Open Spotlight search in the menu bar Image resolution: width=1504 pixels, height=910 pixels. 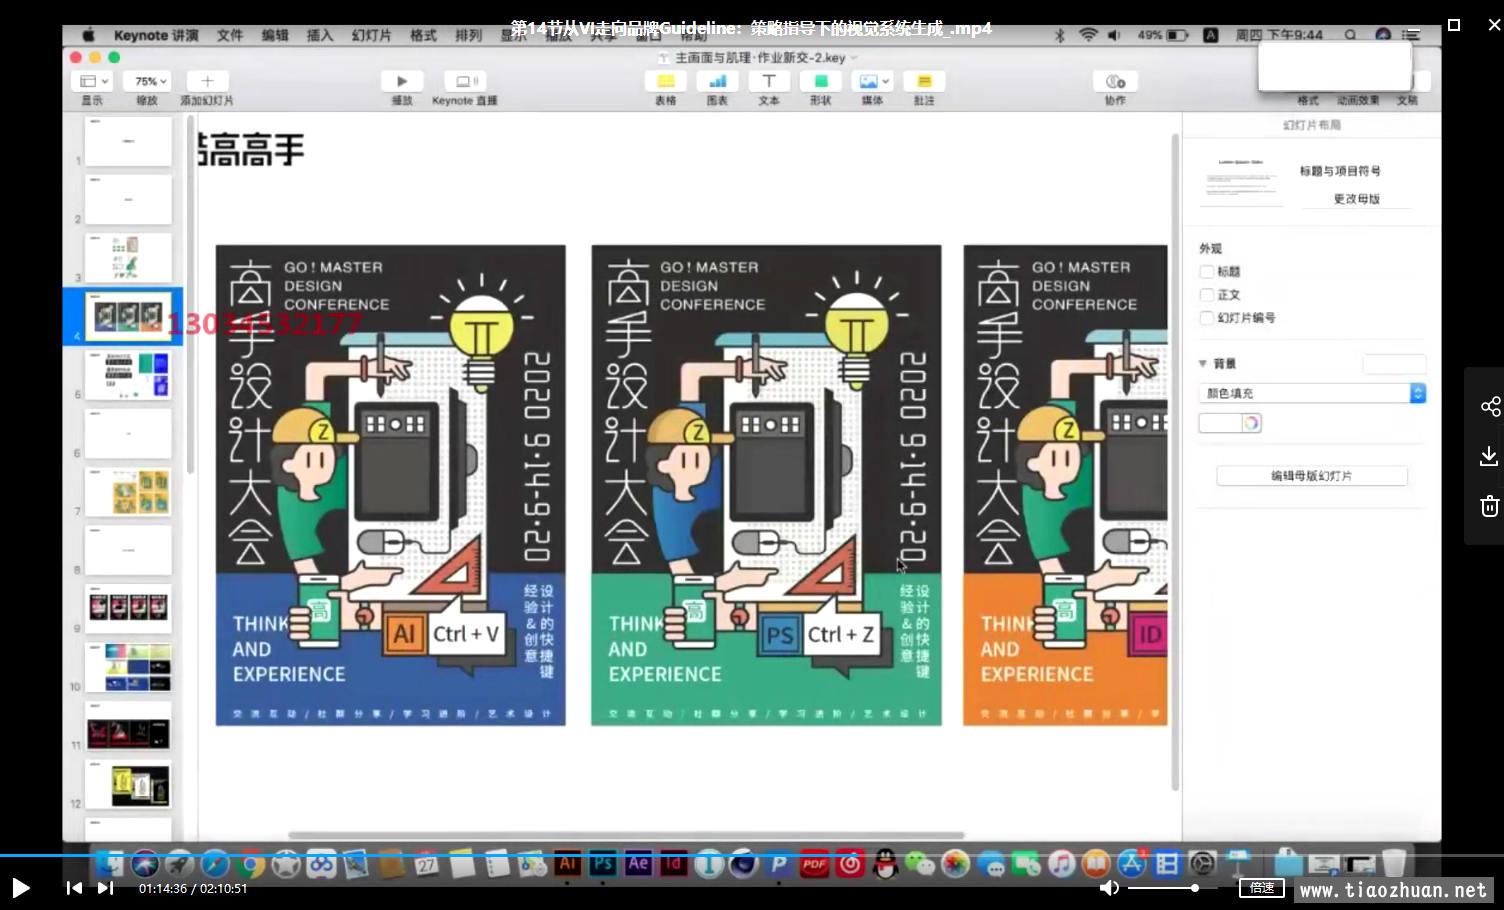tap(1350, 35)
